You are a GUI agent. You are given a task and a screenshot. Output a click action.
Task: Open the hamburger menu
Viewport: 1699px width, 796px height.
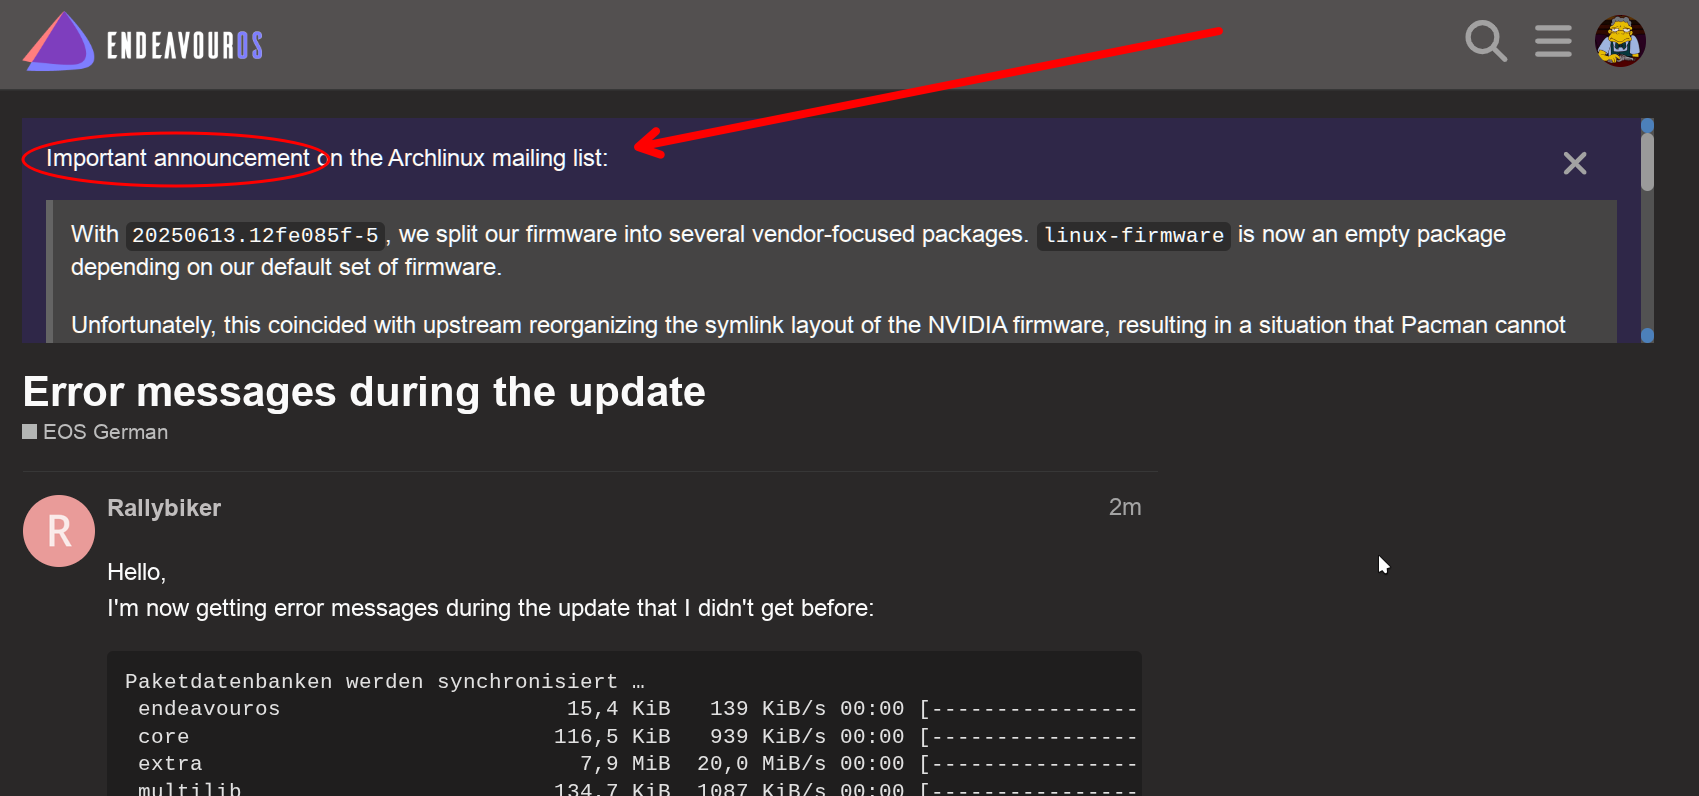coord(1552,42)
